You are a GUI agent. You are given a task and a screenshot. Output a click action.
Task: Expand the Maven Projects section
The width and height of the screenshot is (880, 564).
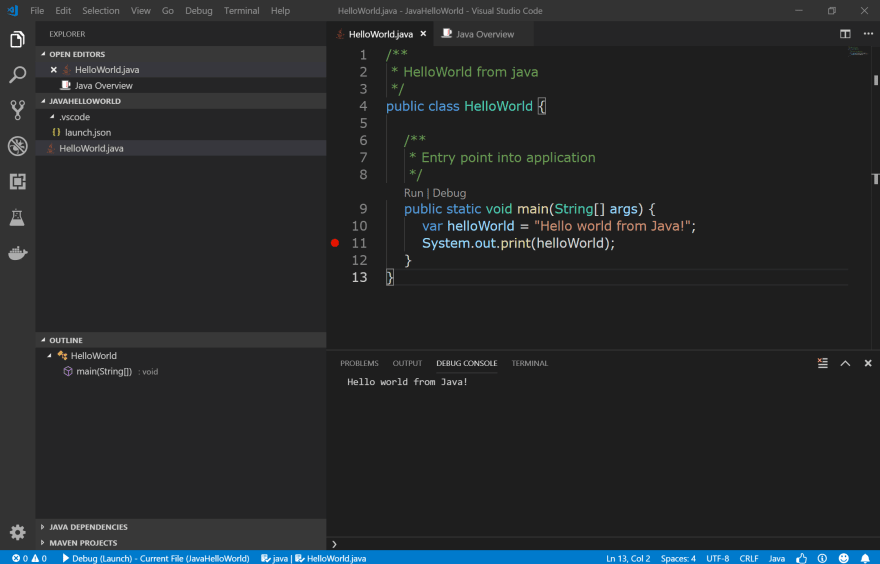pyautogui.click(x=43, y=543)
